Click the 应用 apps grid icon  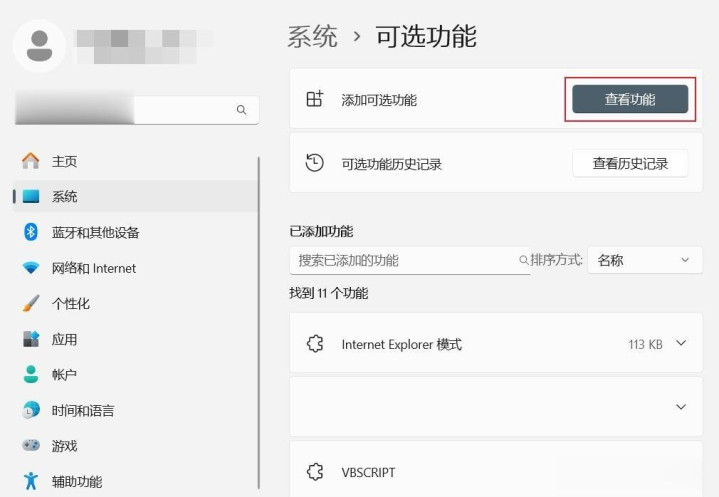click(x=31, y=339)
